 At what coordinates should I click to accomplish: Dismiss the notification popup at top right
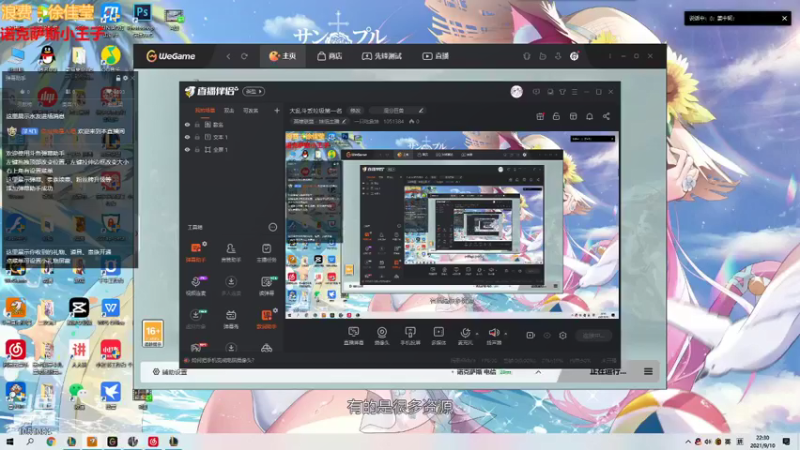tap(784, 18)
